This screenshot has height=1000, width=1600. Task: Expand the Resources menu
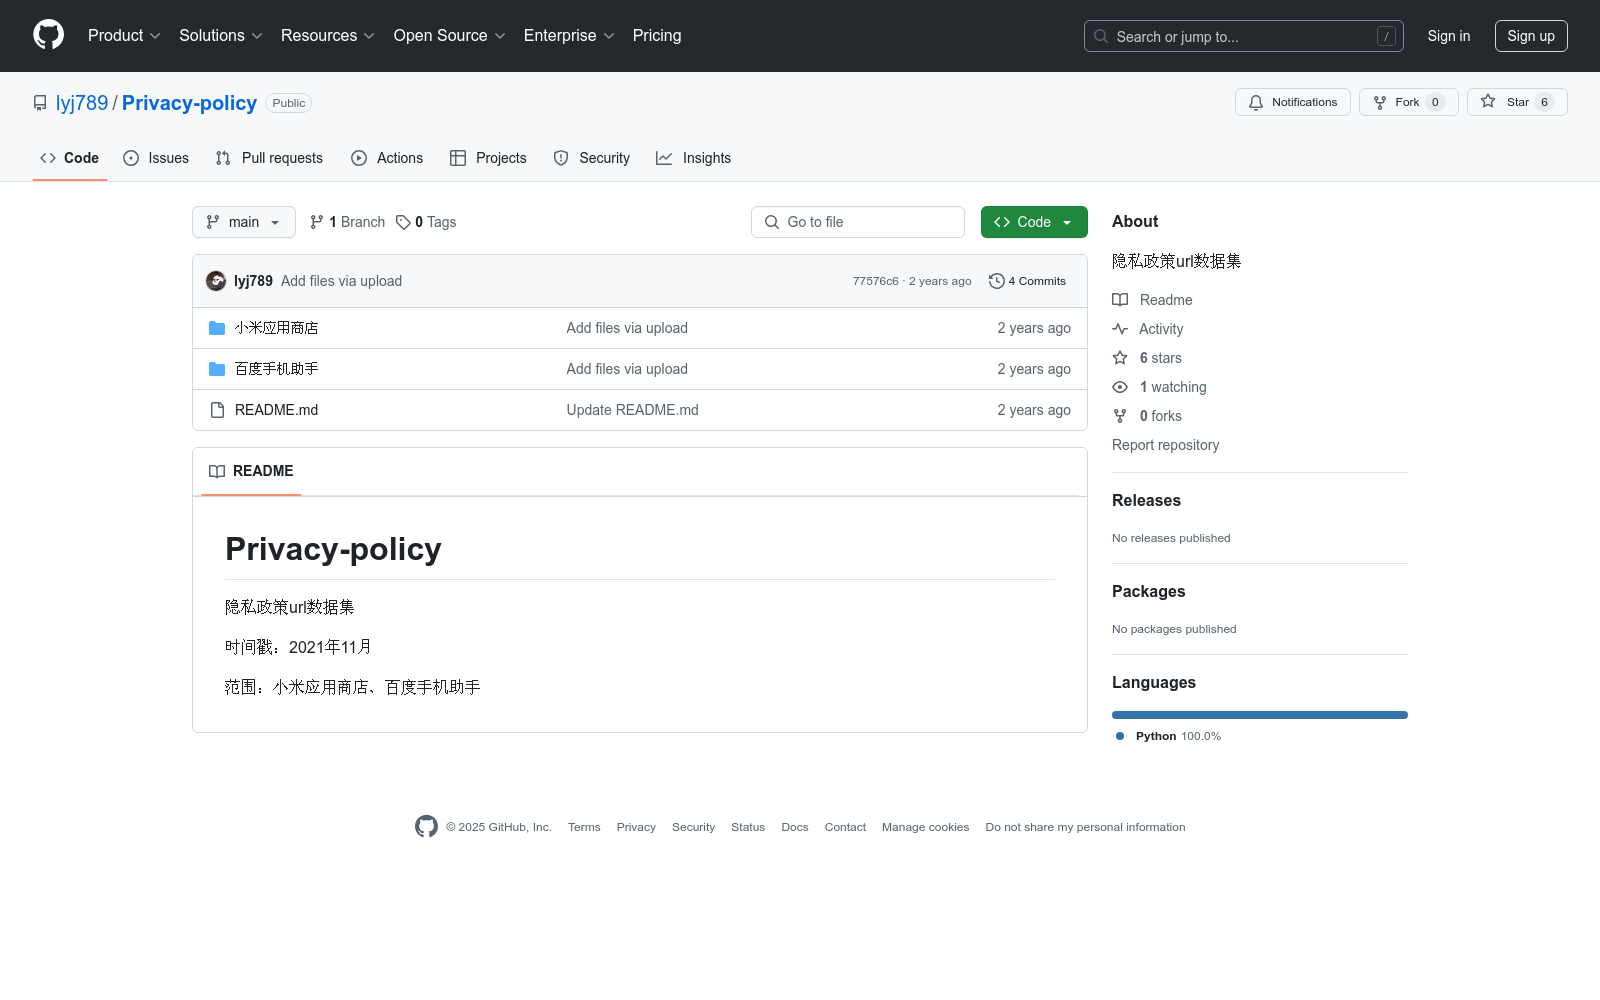pos(328,36)
